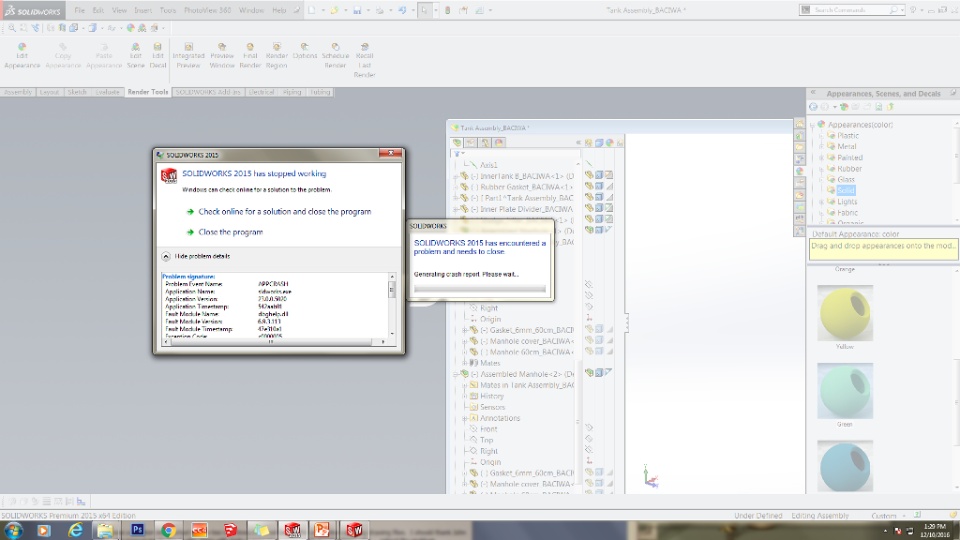
Task: Toggle hide/show for Inner Plate Divider row
Action: point(589,209)
